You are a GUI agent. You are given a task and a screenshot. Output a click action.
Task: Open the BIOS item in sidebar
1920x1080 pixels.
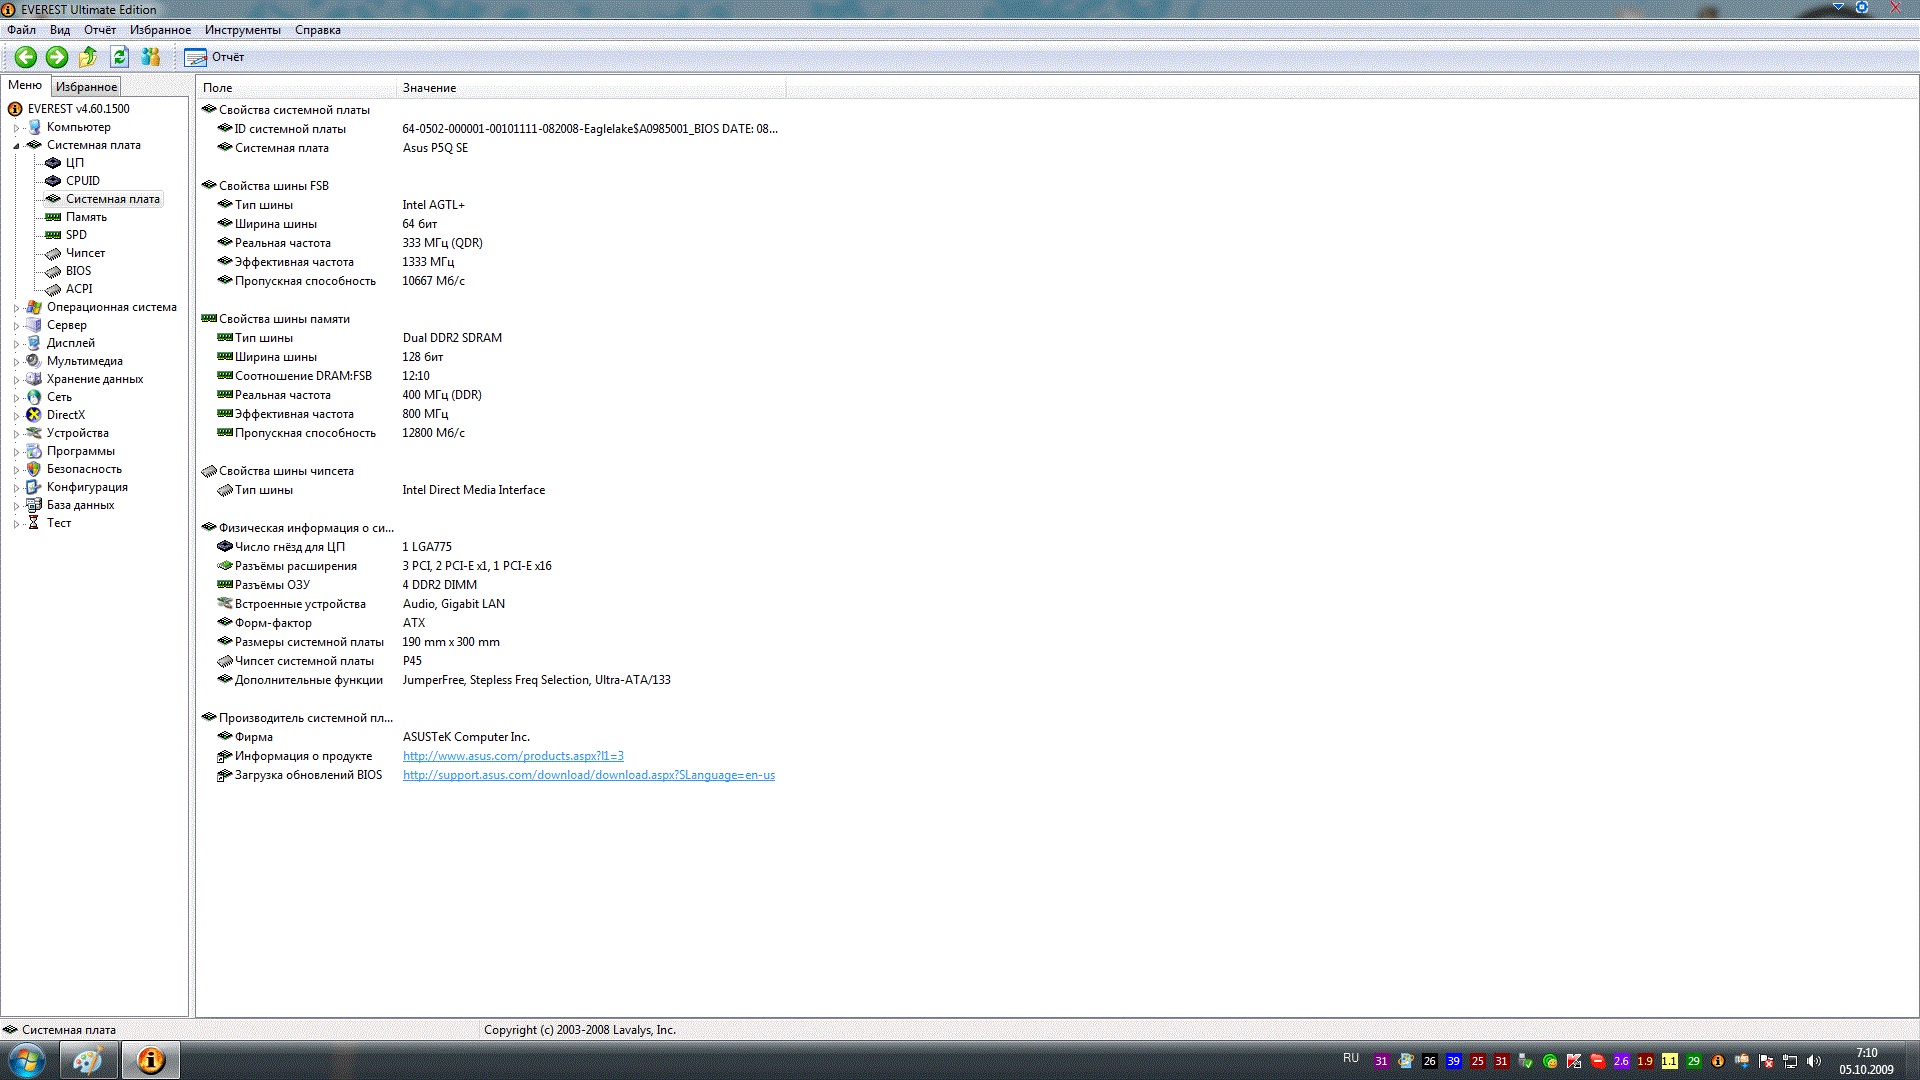click(x=78, y=271)
